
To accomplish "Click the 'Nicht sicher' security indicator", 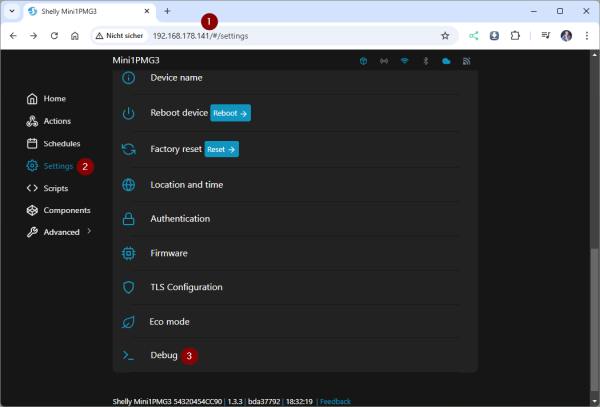I will tap(120, 36).
